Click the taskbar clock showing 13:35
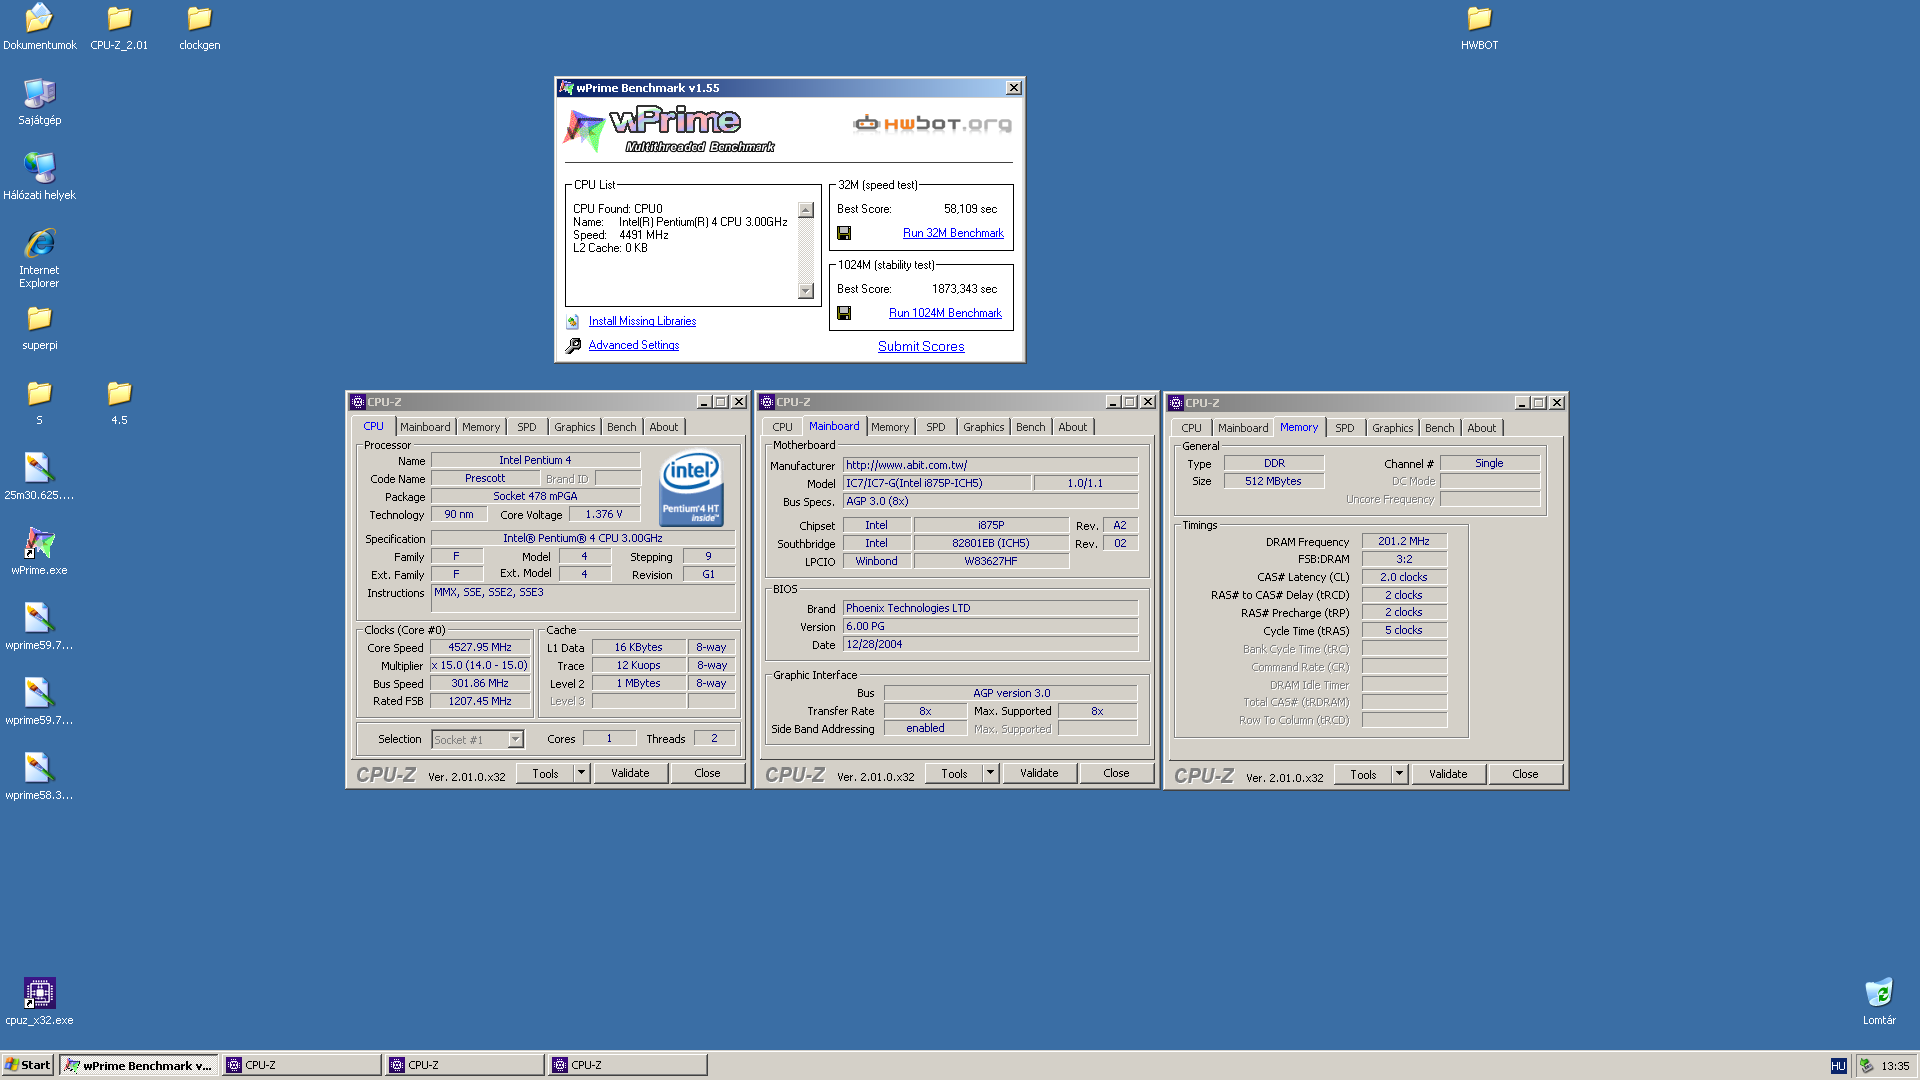The image size is (1920, 1080). pyautogui.click(x=1895, y=1066)
